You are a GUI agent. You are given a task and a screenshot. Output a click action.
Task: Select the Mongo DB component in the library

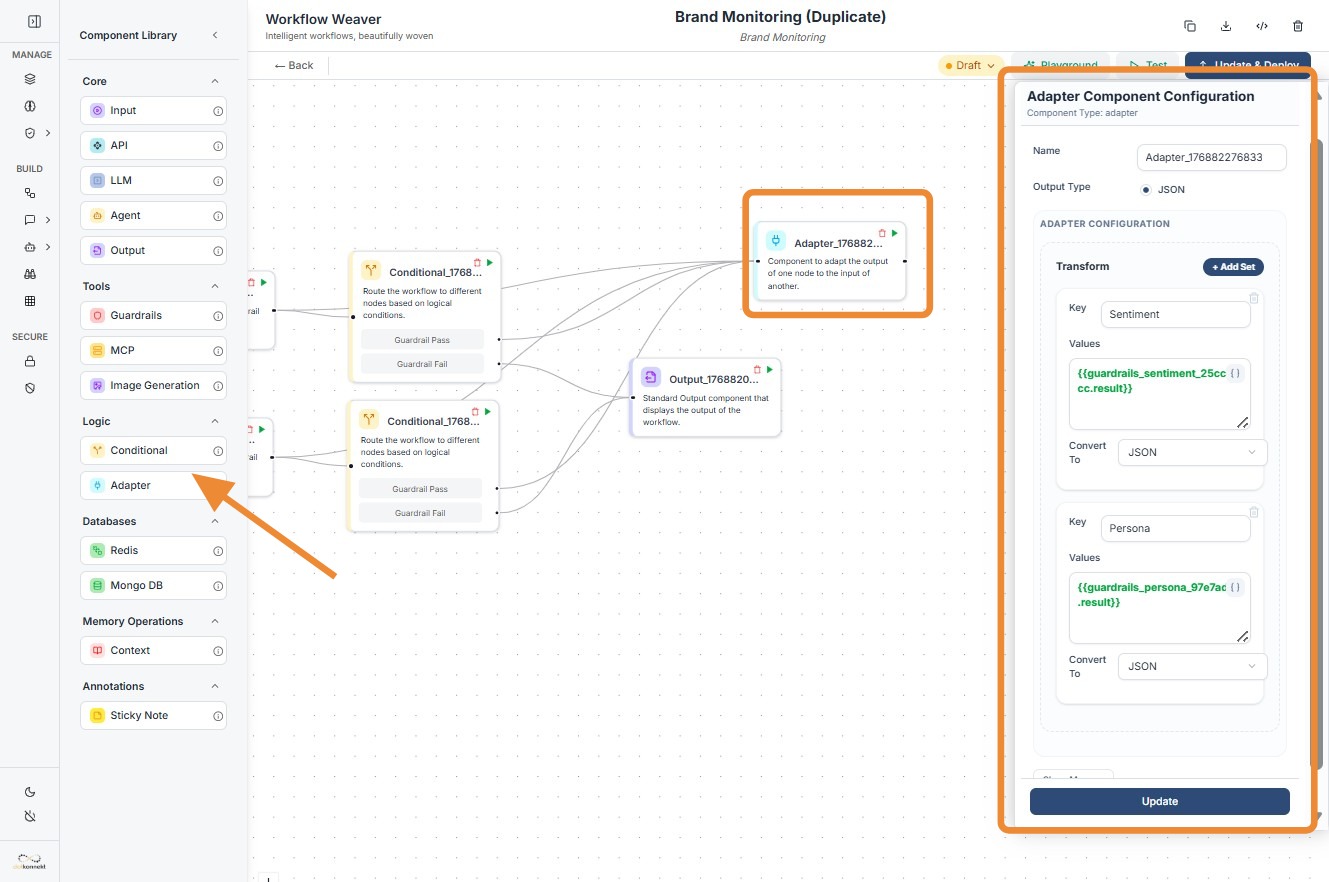(x=153, y=586)
